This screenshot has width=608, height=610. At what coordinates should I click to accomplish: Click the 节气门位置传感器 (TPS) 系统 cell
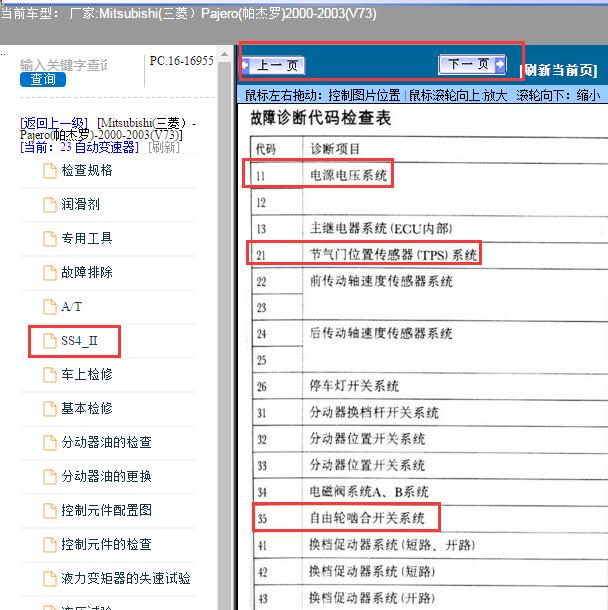[x=393, y=255]
